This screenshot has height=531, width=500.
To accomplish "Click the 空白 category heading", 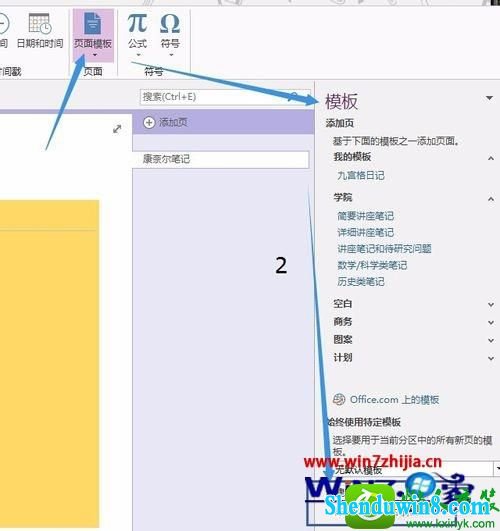I will (x=343, y=304).
